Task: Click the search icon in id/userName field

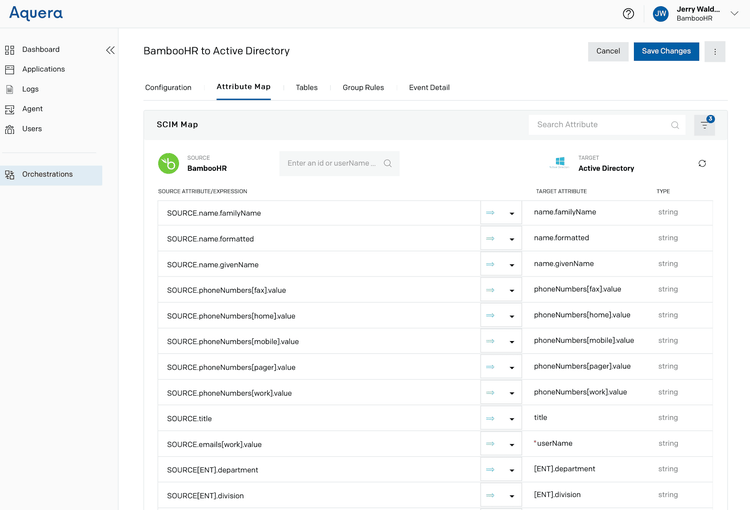Action: pyautogui.click(x=387, y=163)
